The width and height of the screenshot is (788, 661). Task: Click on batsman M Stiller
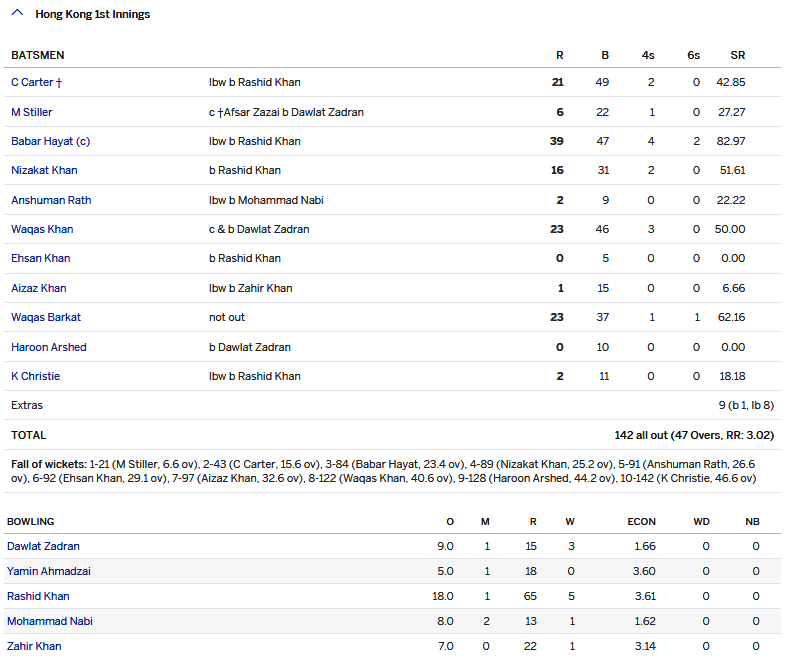click(x=32, y=112)
